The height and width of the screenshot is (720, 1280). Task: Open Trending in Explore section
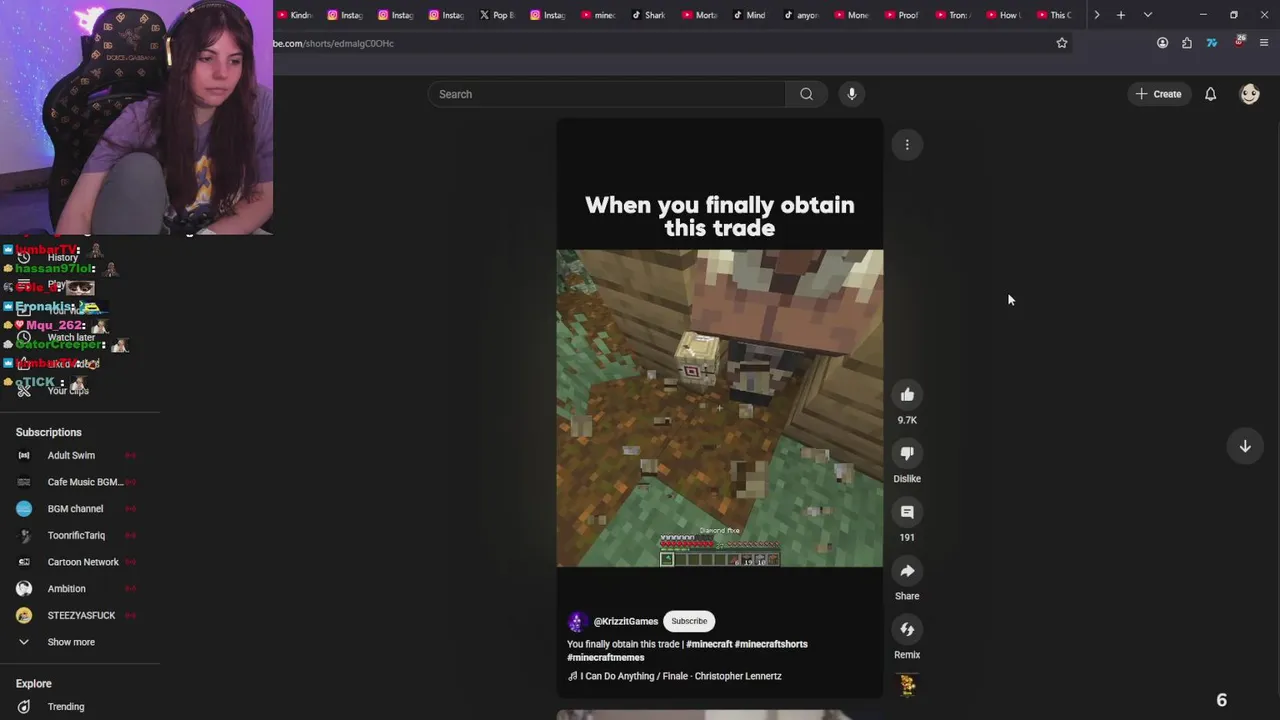66,707
